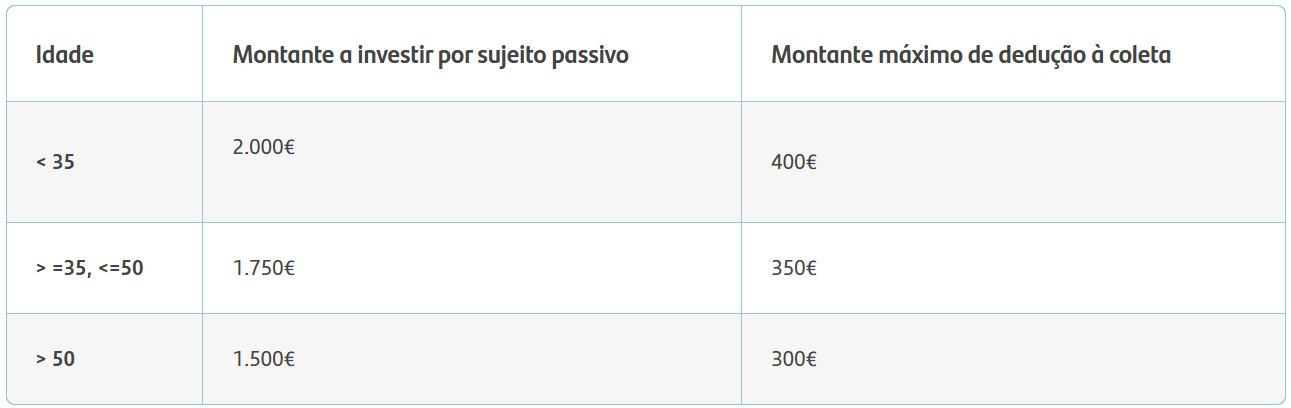Image resolution: width=1291 pixels, height=408 pixels.
Task: Select the 2.000€ investment amount
Action: click(x=264, y=147)
